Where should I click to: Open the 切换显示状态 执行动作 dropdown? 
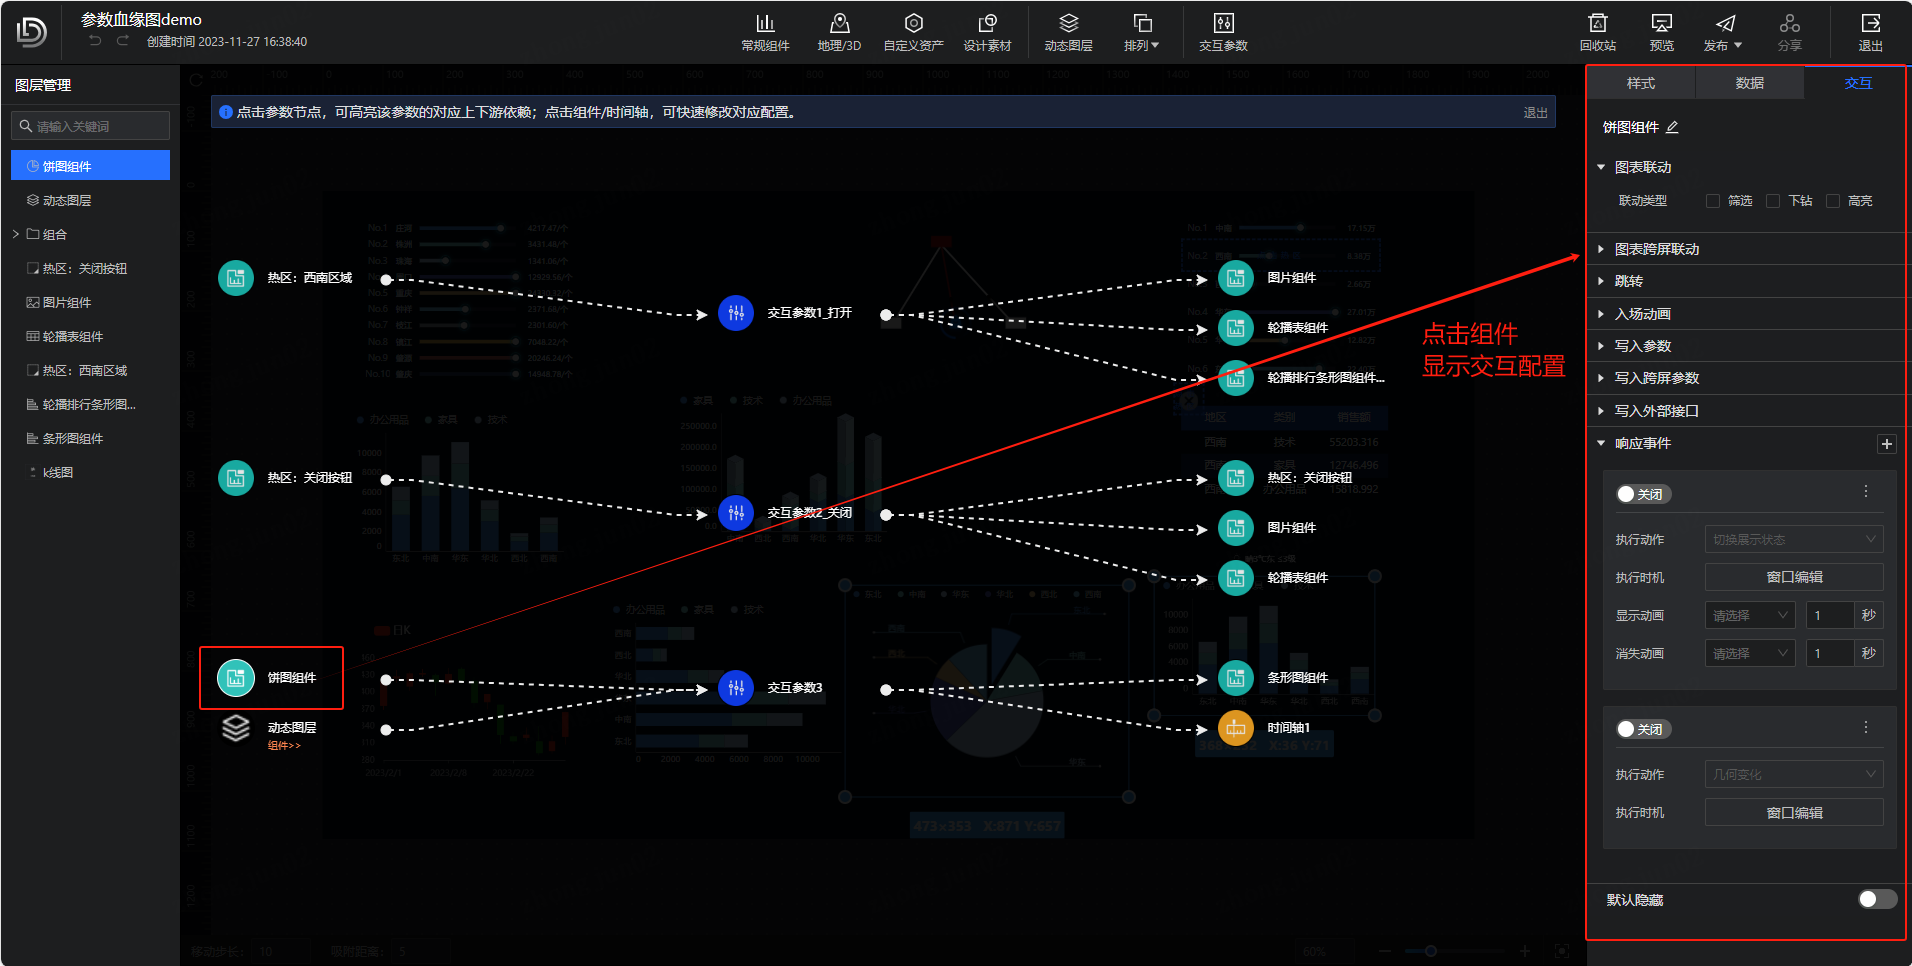click(1793, 540)
